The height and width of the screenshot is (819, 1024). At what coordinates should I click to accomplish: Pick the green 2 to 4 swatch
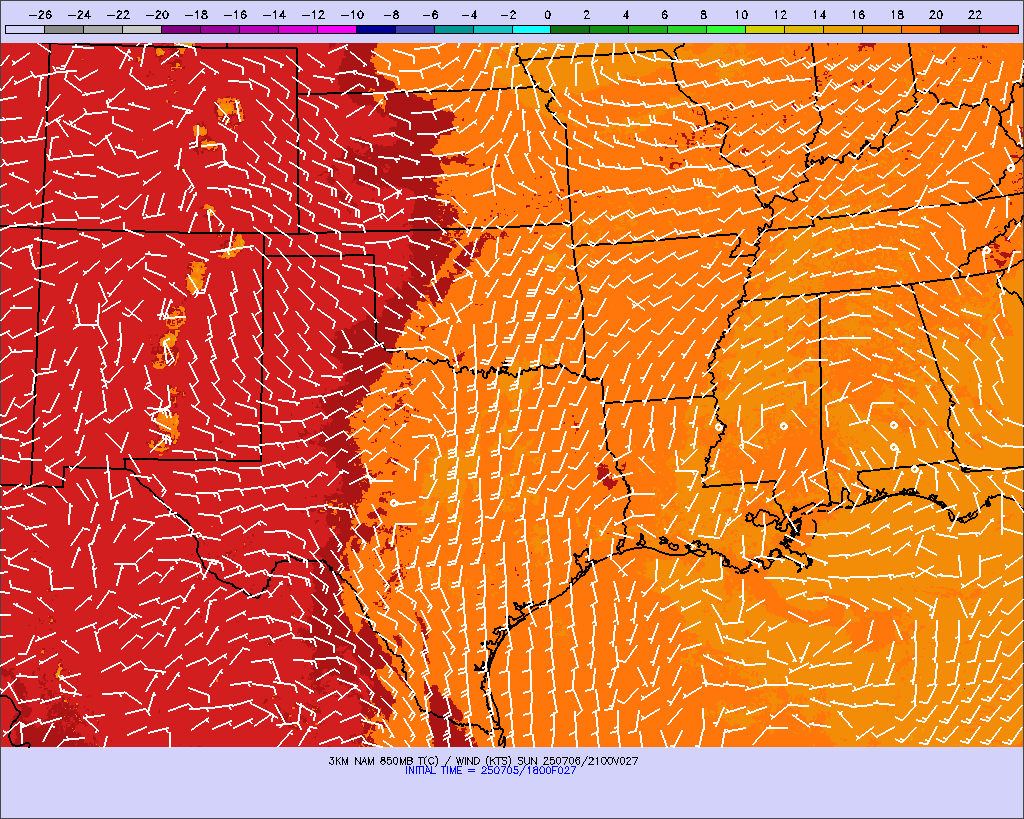[609, 29]
